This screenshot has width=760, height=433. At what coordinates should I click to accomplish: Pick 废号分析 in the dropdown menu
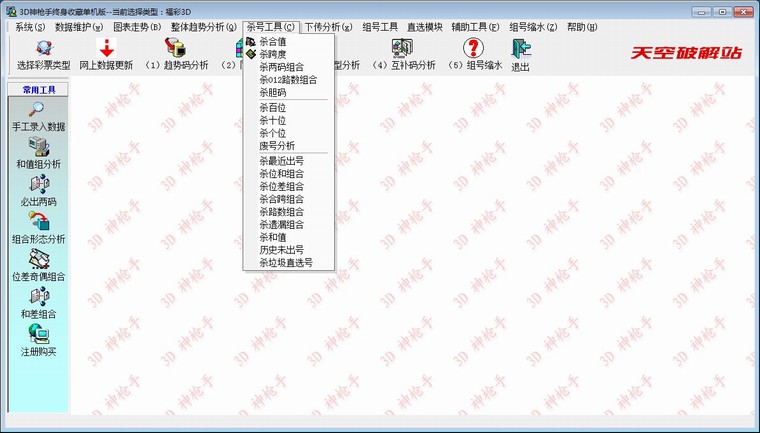pyautogui.click(x=277, y=144)
